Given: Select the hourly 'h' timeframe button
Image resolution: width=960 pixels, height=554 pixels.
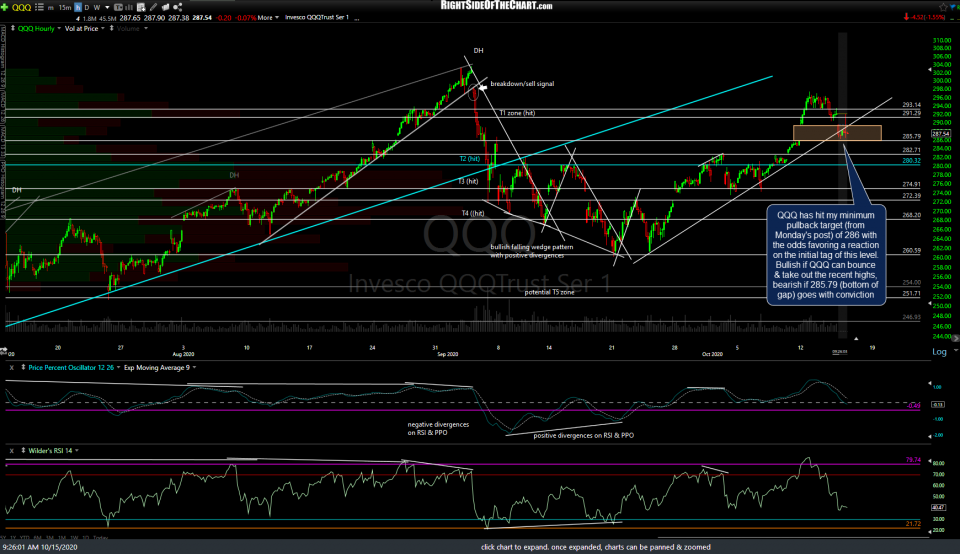Looking at the screenshot, I should pyautogui.click(x=78, y=7).
